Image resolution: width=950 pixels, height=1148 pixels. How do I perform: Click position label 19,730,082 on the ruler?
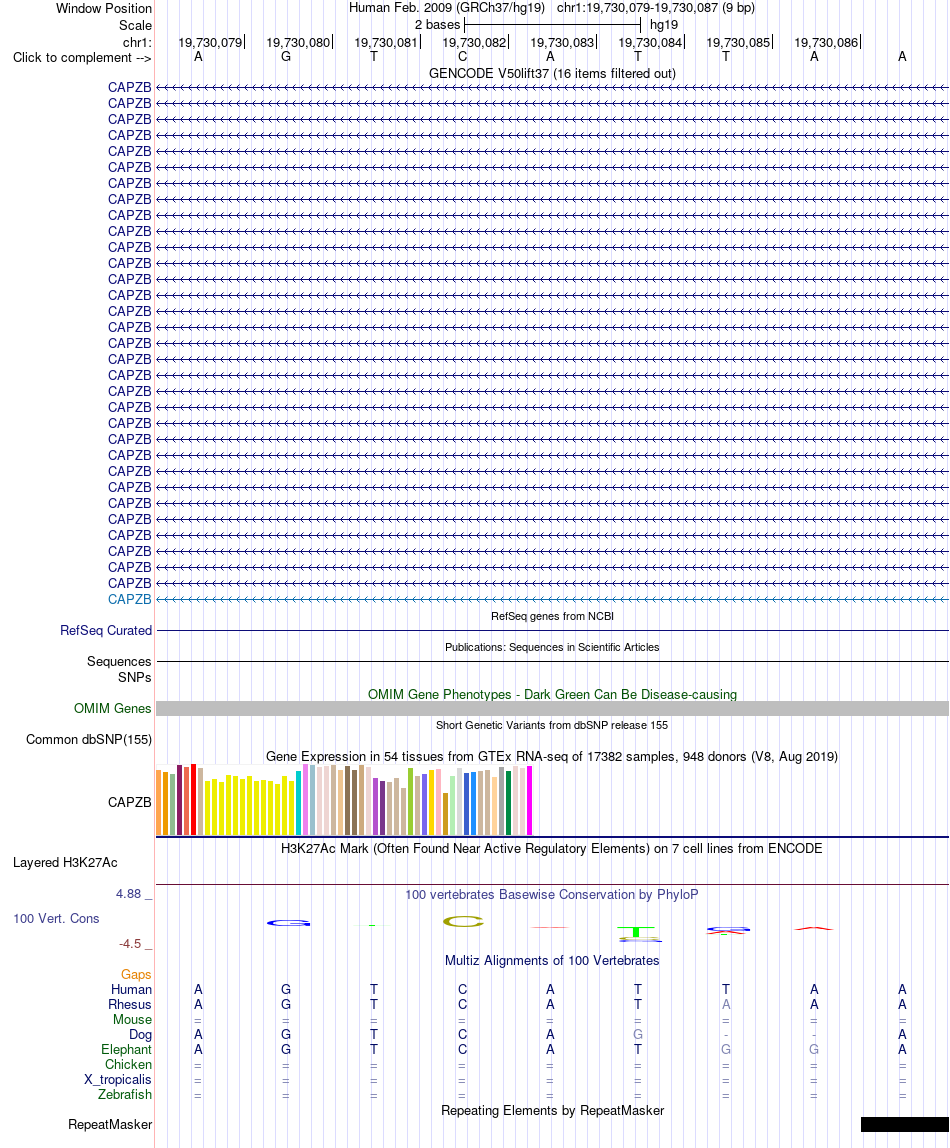coord(474,42)
